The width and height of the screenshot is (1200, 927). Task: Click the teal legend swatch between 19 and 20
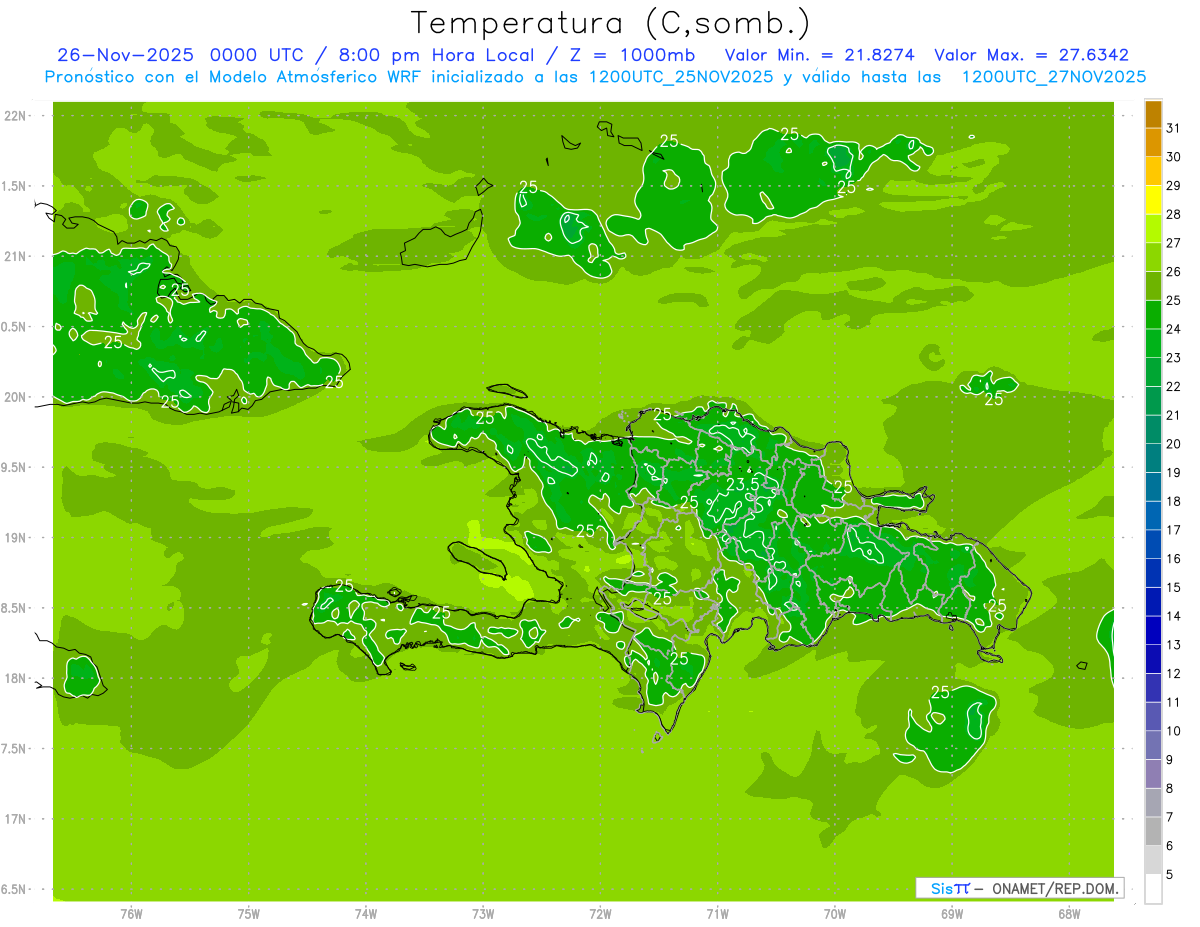(x=1153, y=459)
